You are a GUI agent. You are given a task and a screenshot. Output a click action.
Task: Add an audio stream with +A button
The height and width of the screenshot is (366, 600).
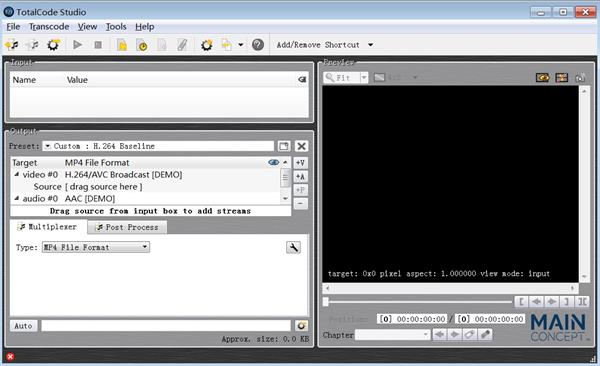(300, 176)
